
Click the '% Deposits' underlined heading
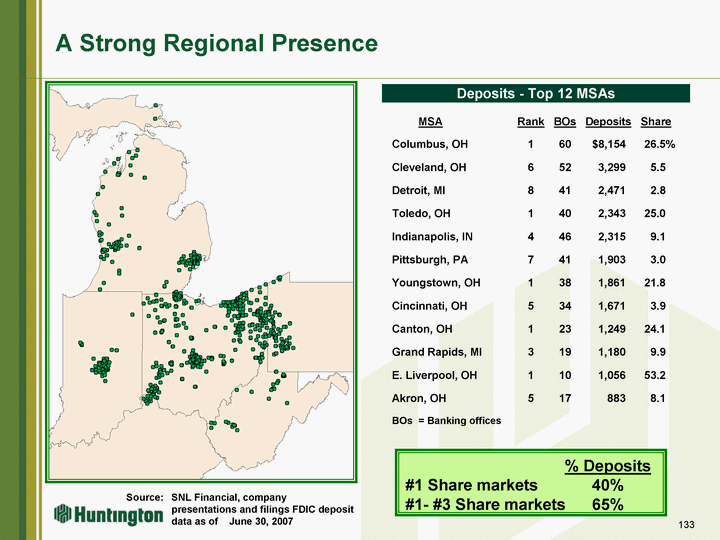click(x=607, y=466)
